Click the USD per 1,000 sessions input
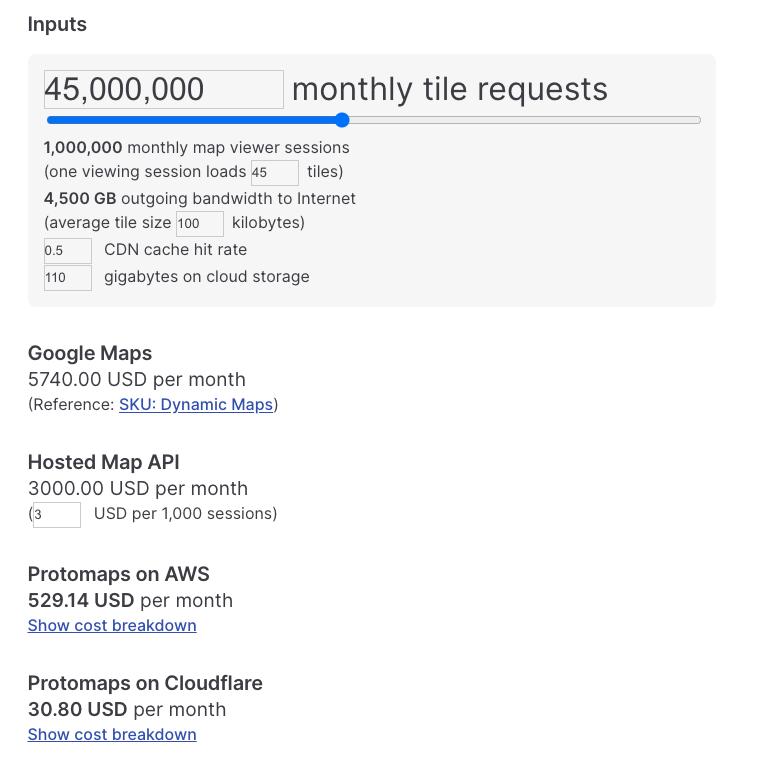Image resolution: width=758 pixels, height=781 pixels. tap(57, 515)
